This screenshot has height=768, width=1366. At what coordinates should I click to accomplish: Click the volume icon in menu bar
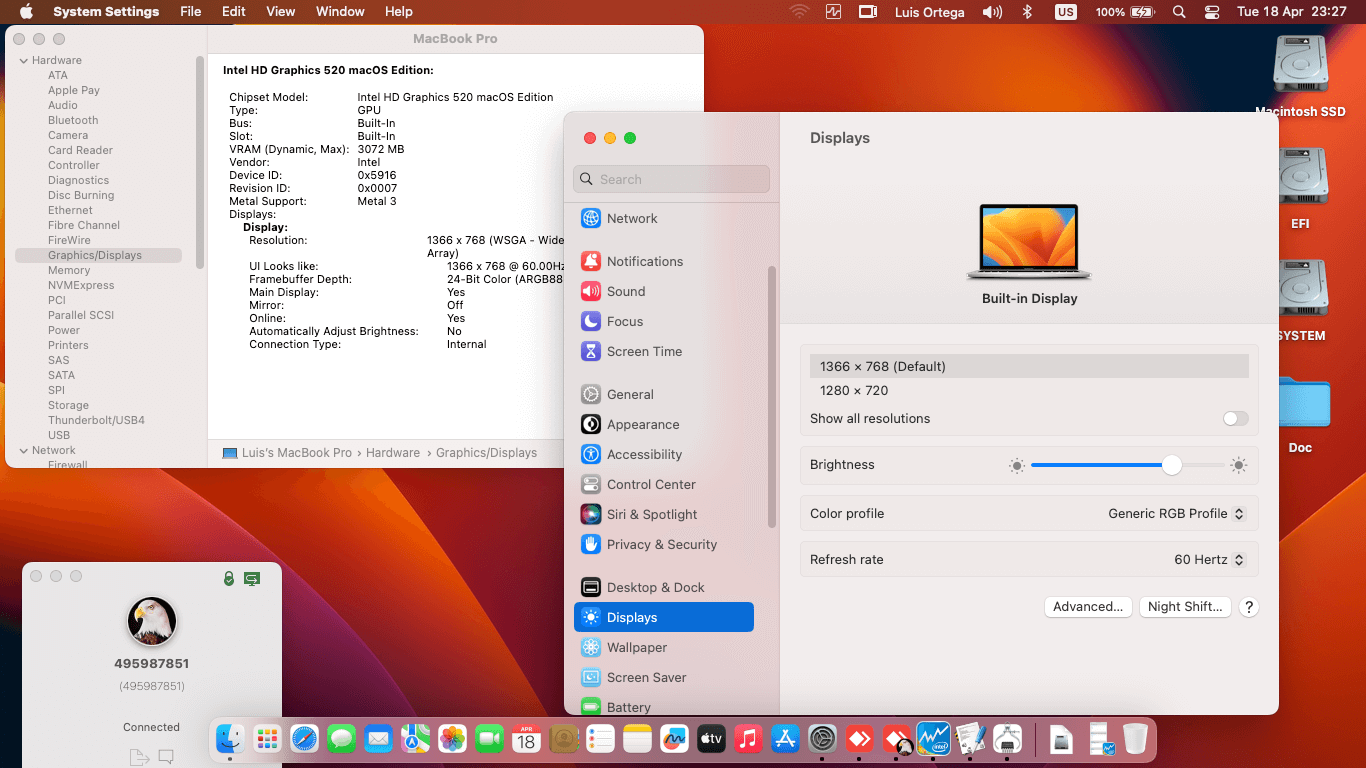[x=992, y=12]
